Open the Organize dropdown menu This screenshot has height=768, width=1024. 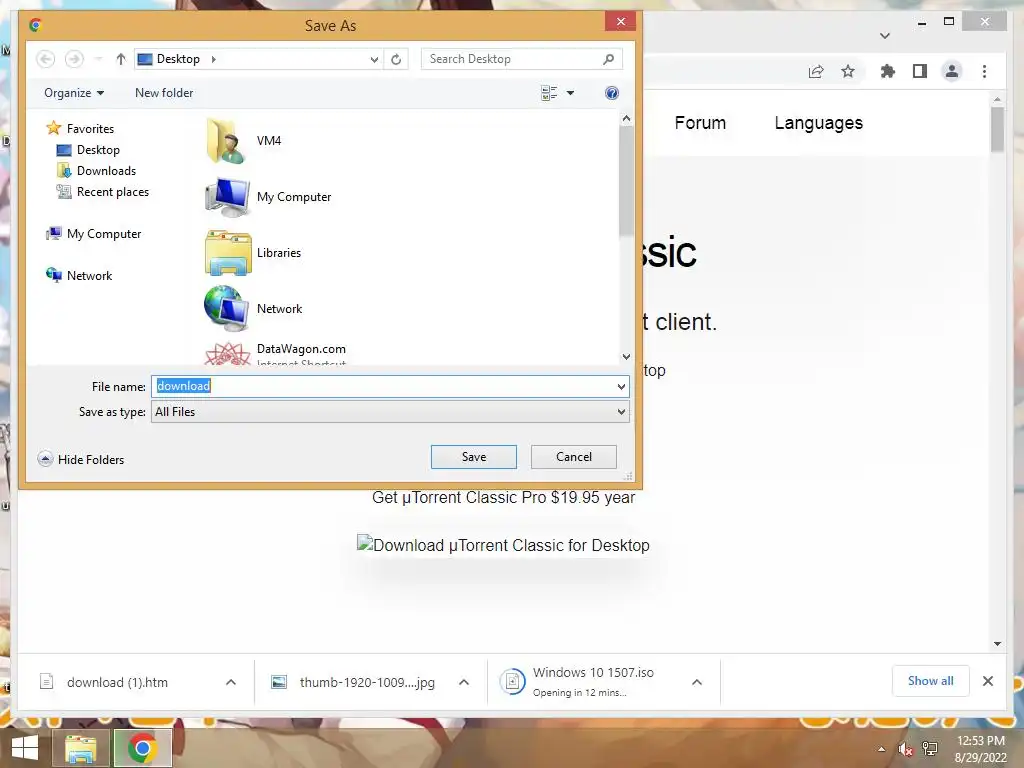[74, 93]
